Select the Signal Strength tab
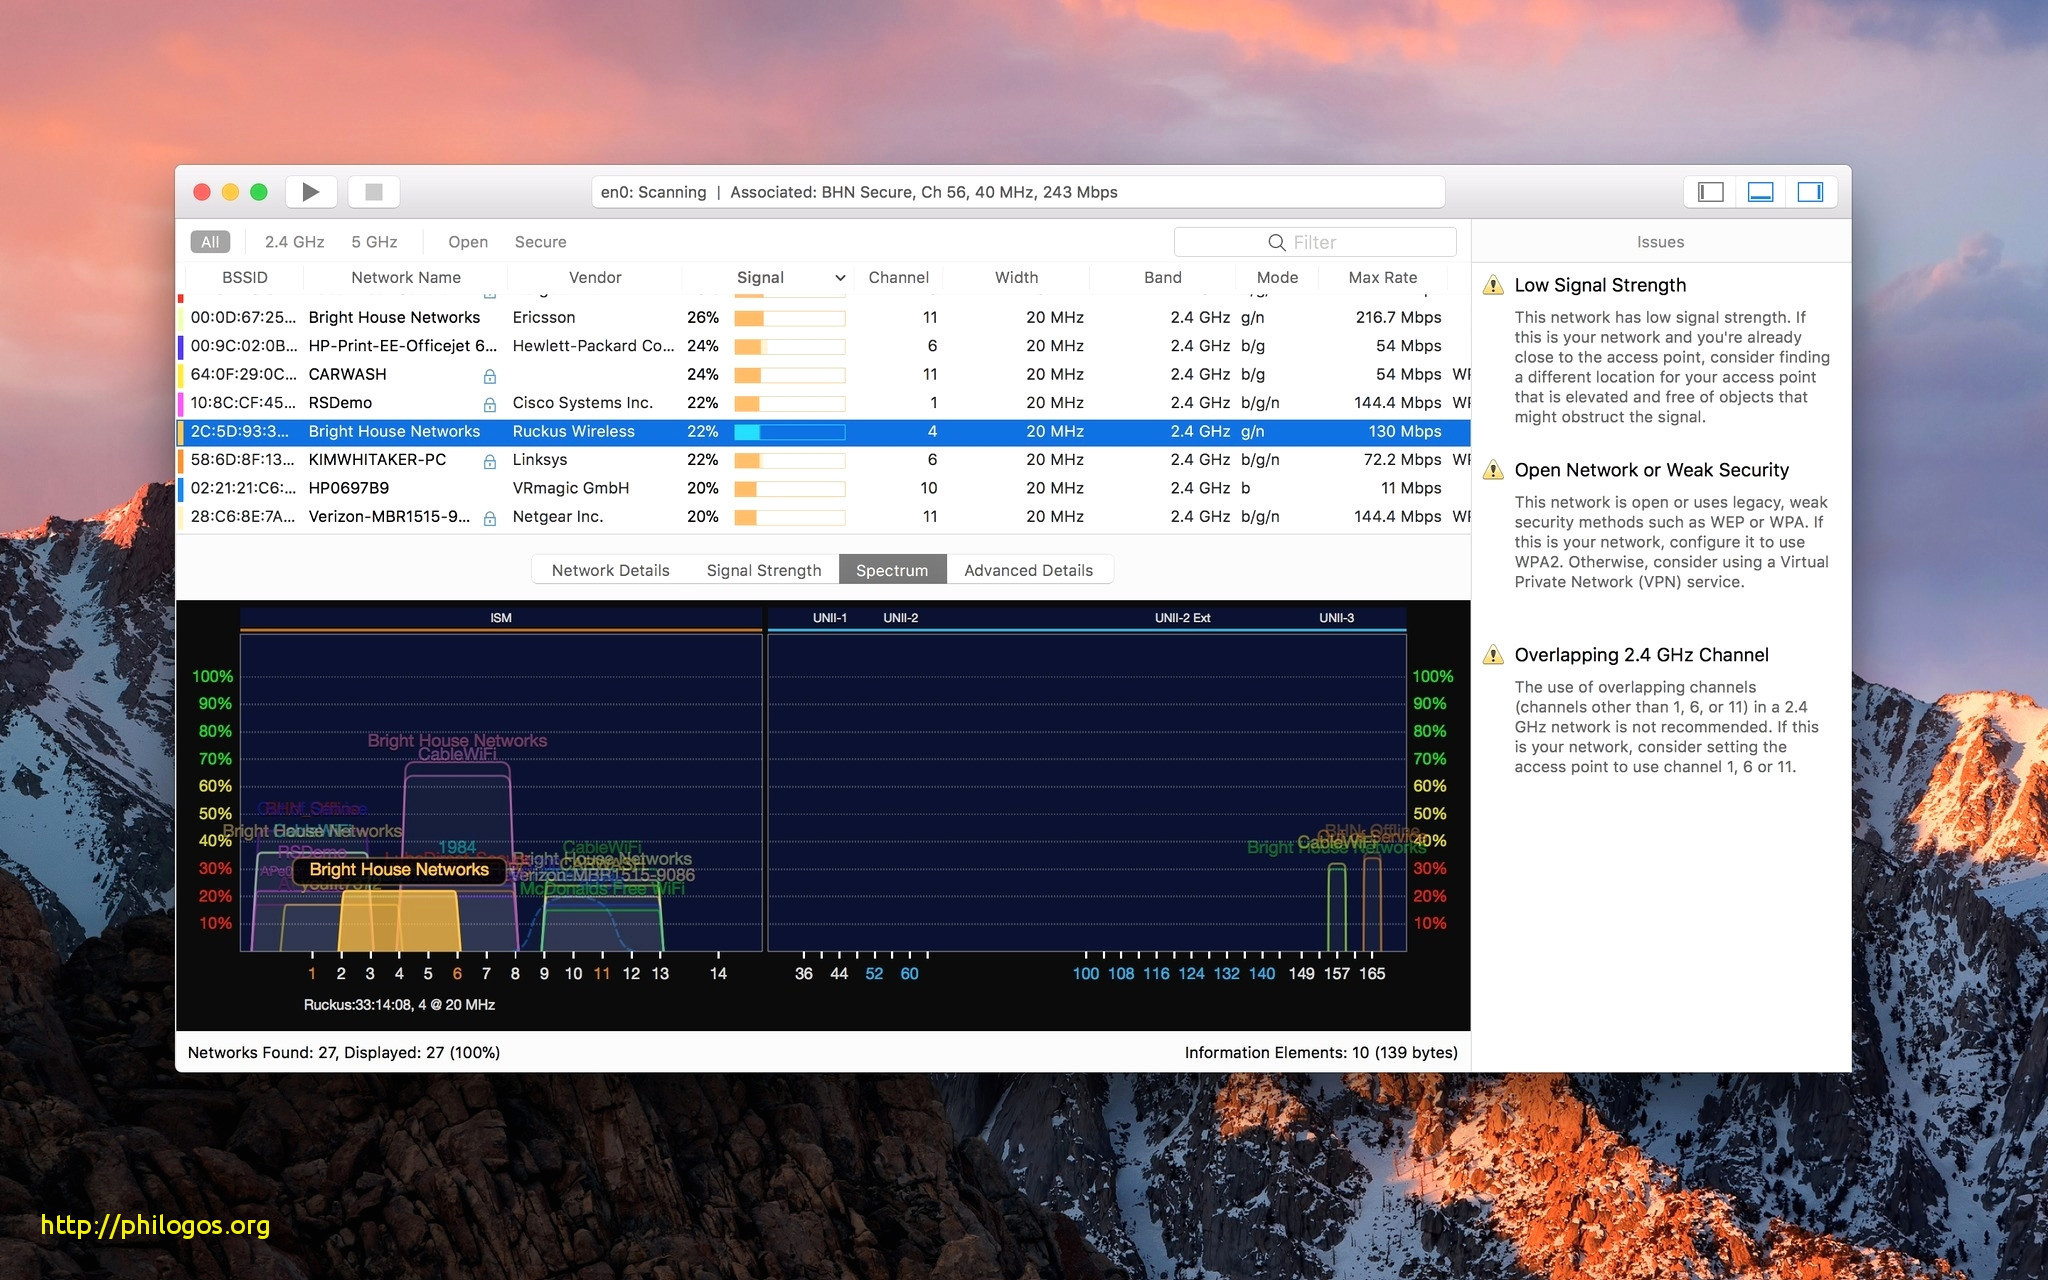Image resolution: width=2048 pixels, height=1280 pixels. [762, 569]
